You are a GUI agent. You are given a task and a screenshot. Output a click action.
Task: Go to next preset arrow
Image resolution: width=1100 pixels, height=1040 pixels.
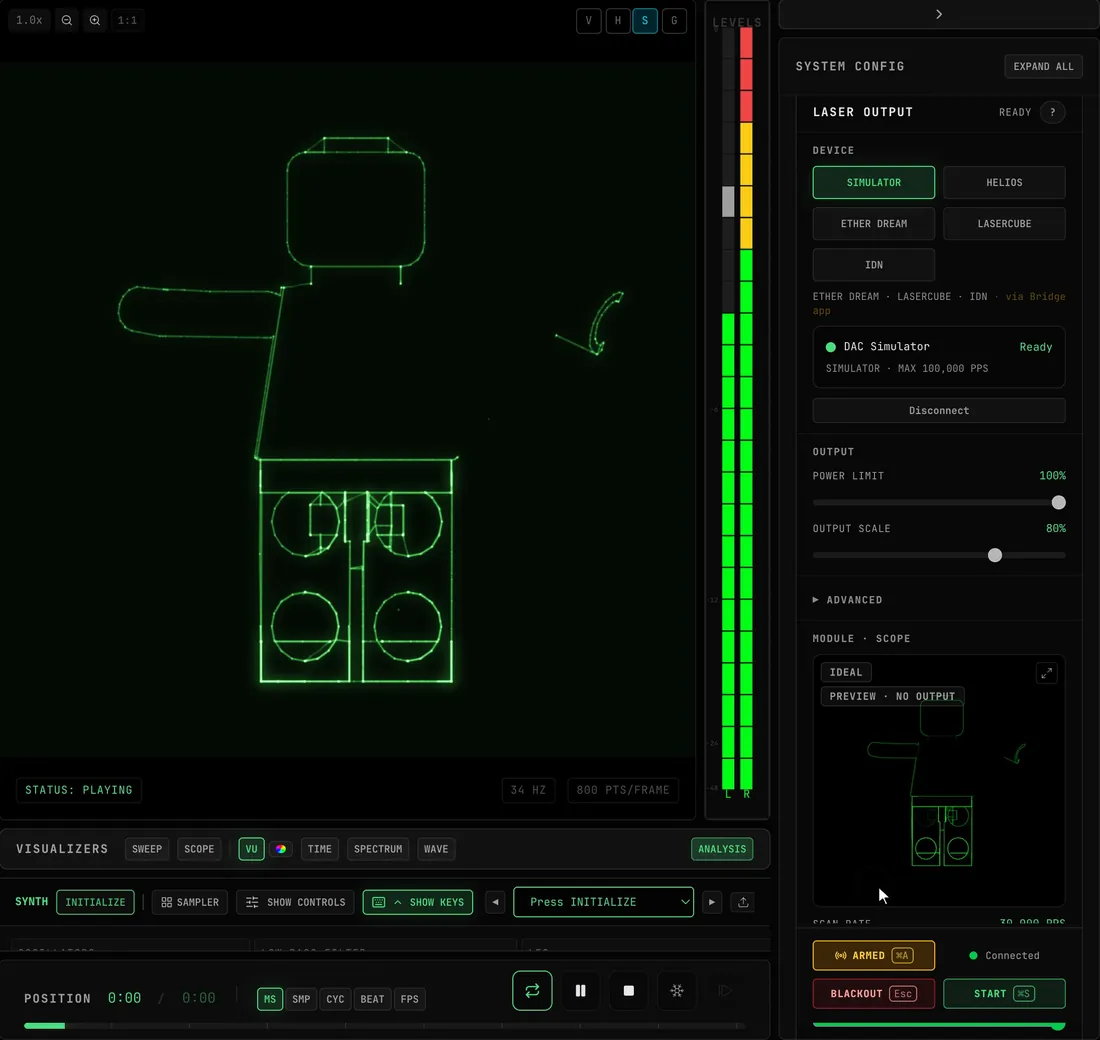pos(712,902)
